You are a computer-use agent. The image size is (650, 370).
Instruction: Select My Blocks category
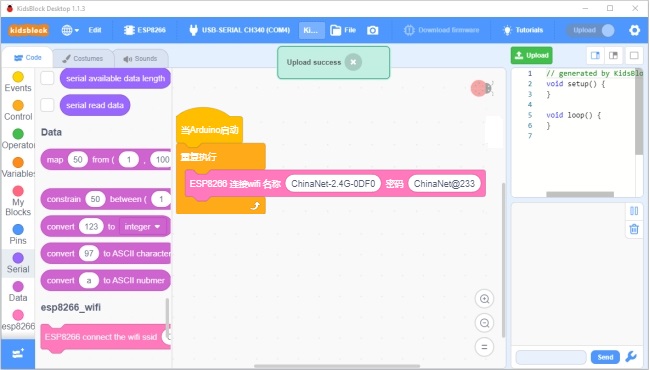tap(18, 201)
